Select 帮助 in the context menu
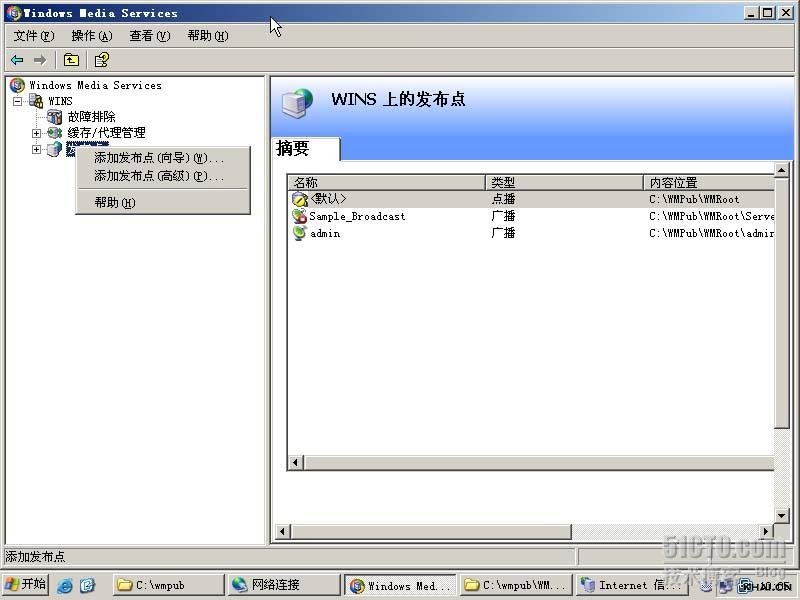 [114, 203]
